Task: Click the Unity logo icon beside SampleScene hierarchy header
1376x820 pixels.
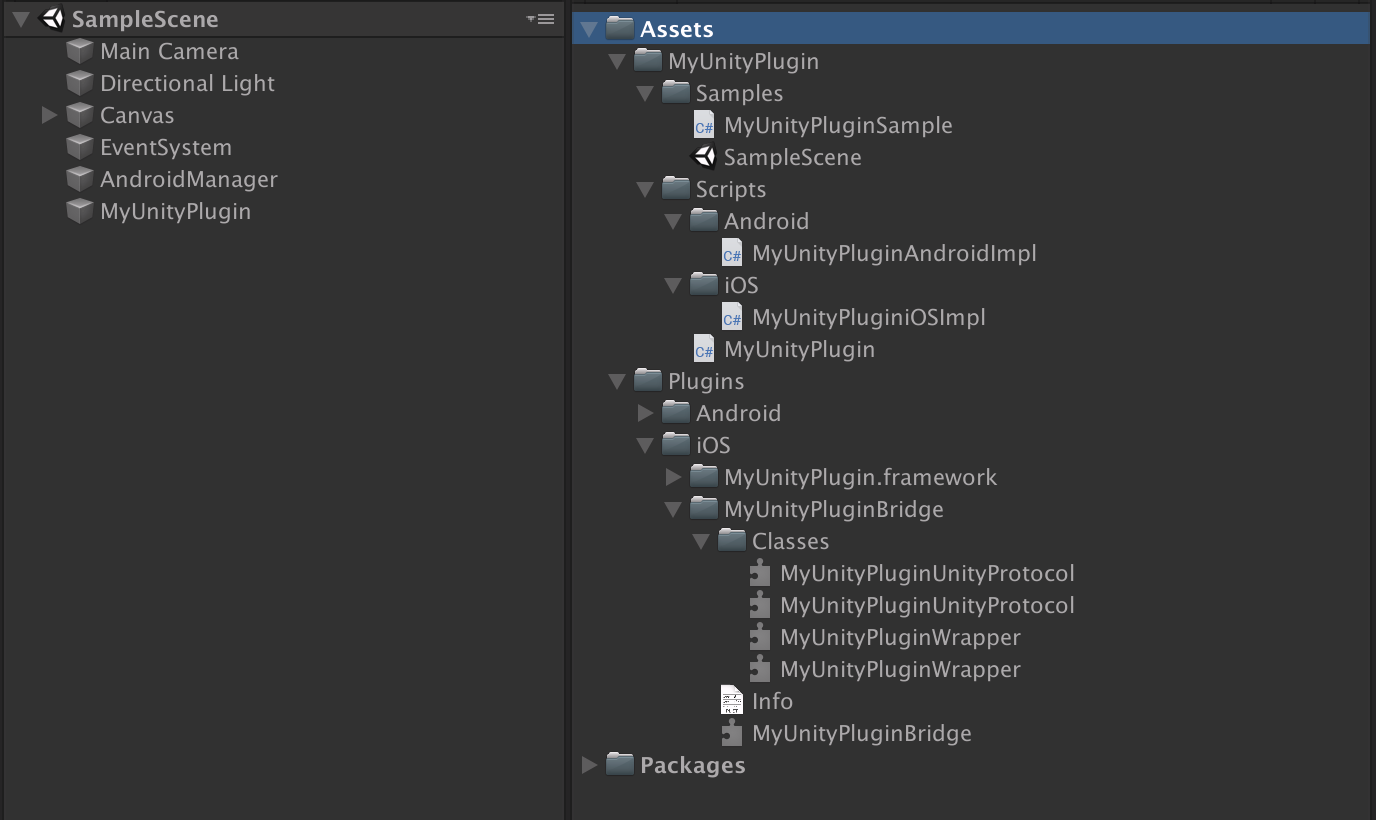Action: coord(52,19)
